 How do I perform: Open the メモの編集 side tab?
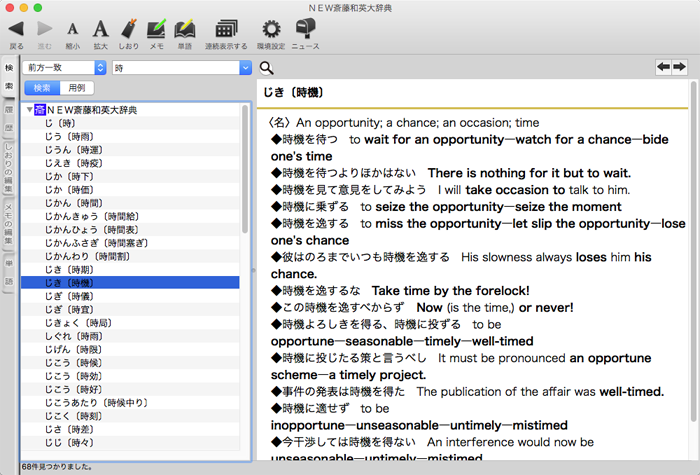coord(9,225)
